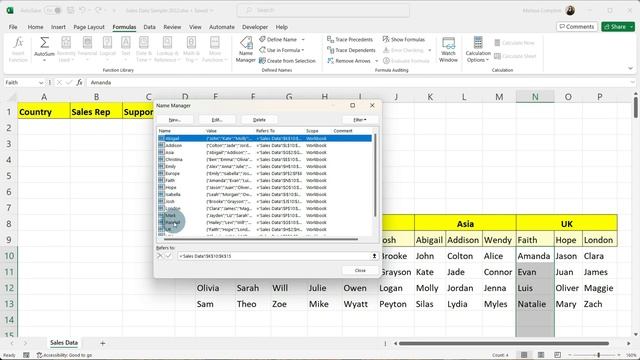
Task: Click the Excel app icon in title bar
Action: (x=9, y=10)
